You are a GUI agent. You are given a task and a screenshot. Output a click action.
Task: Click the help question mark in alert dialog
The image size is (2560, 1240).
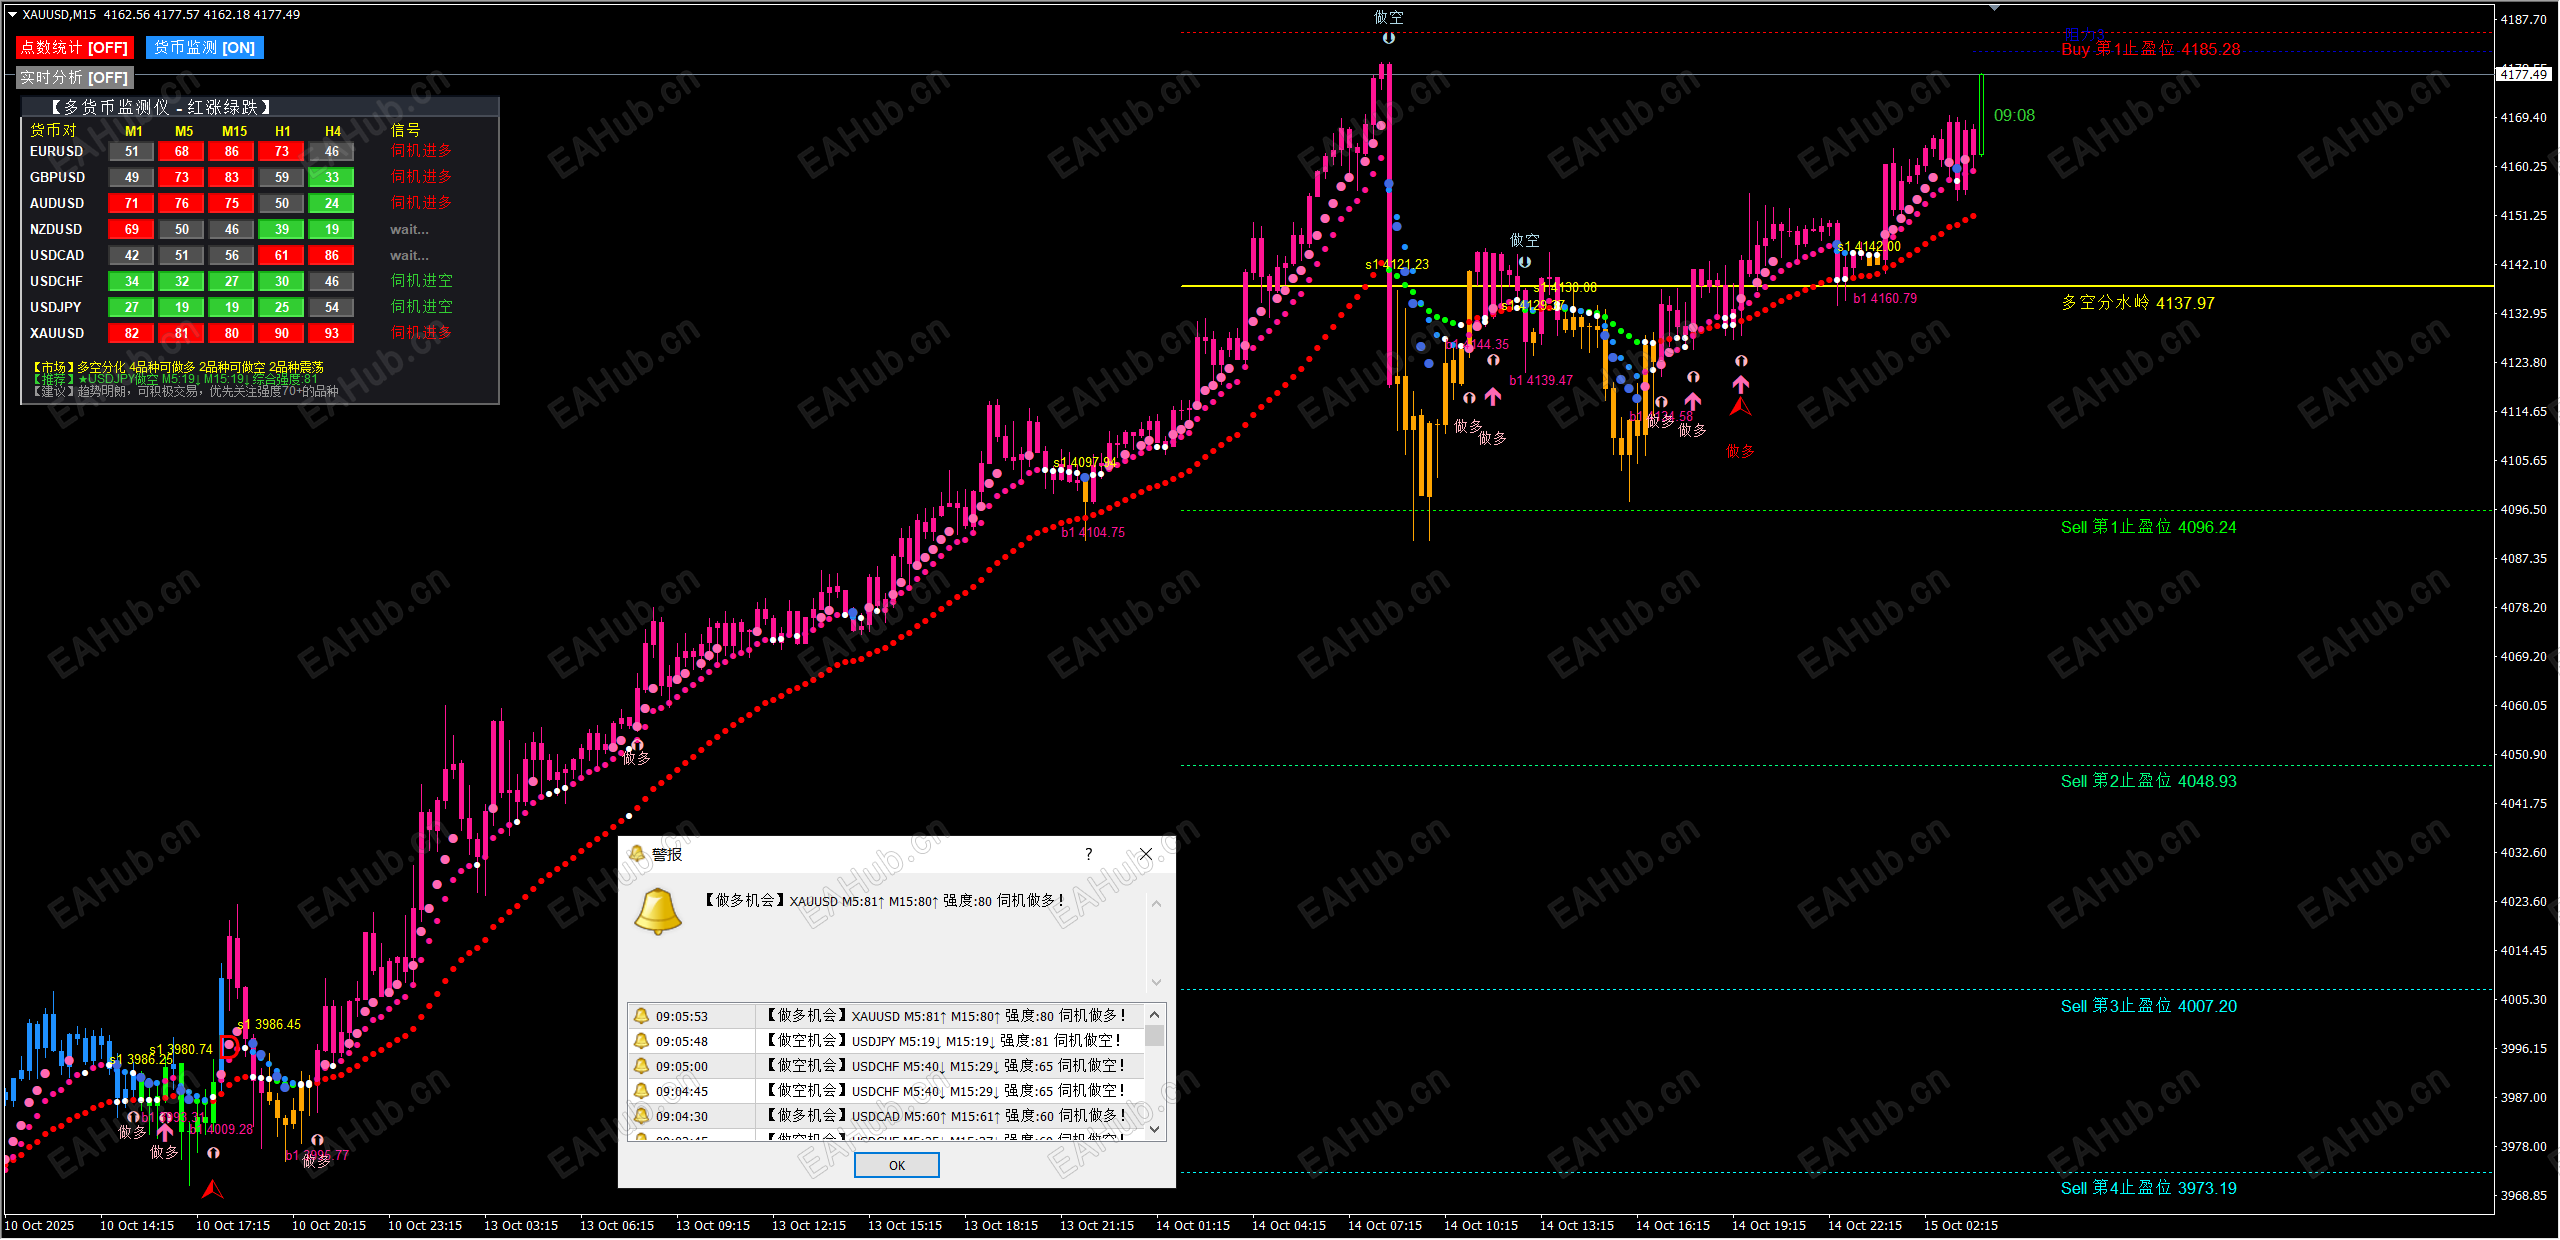(1088, 854)
